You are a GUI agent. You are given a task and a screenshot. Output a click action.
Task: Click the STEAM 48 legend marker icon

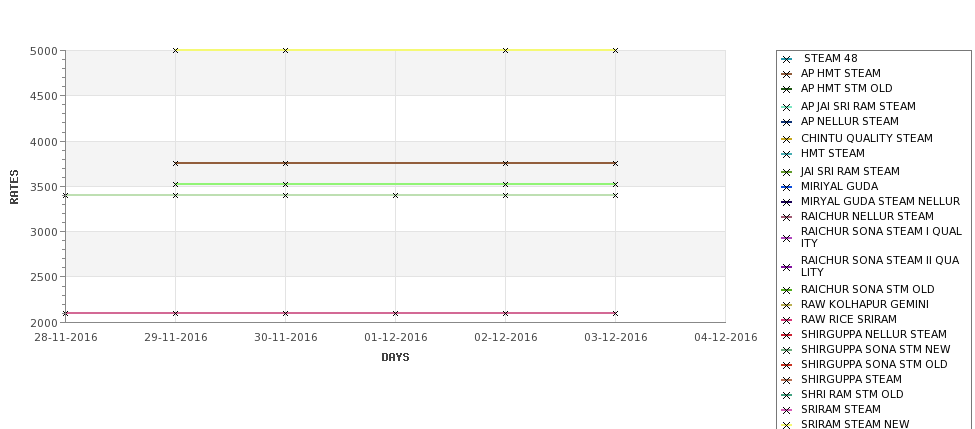coord(786,60)
